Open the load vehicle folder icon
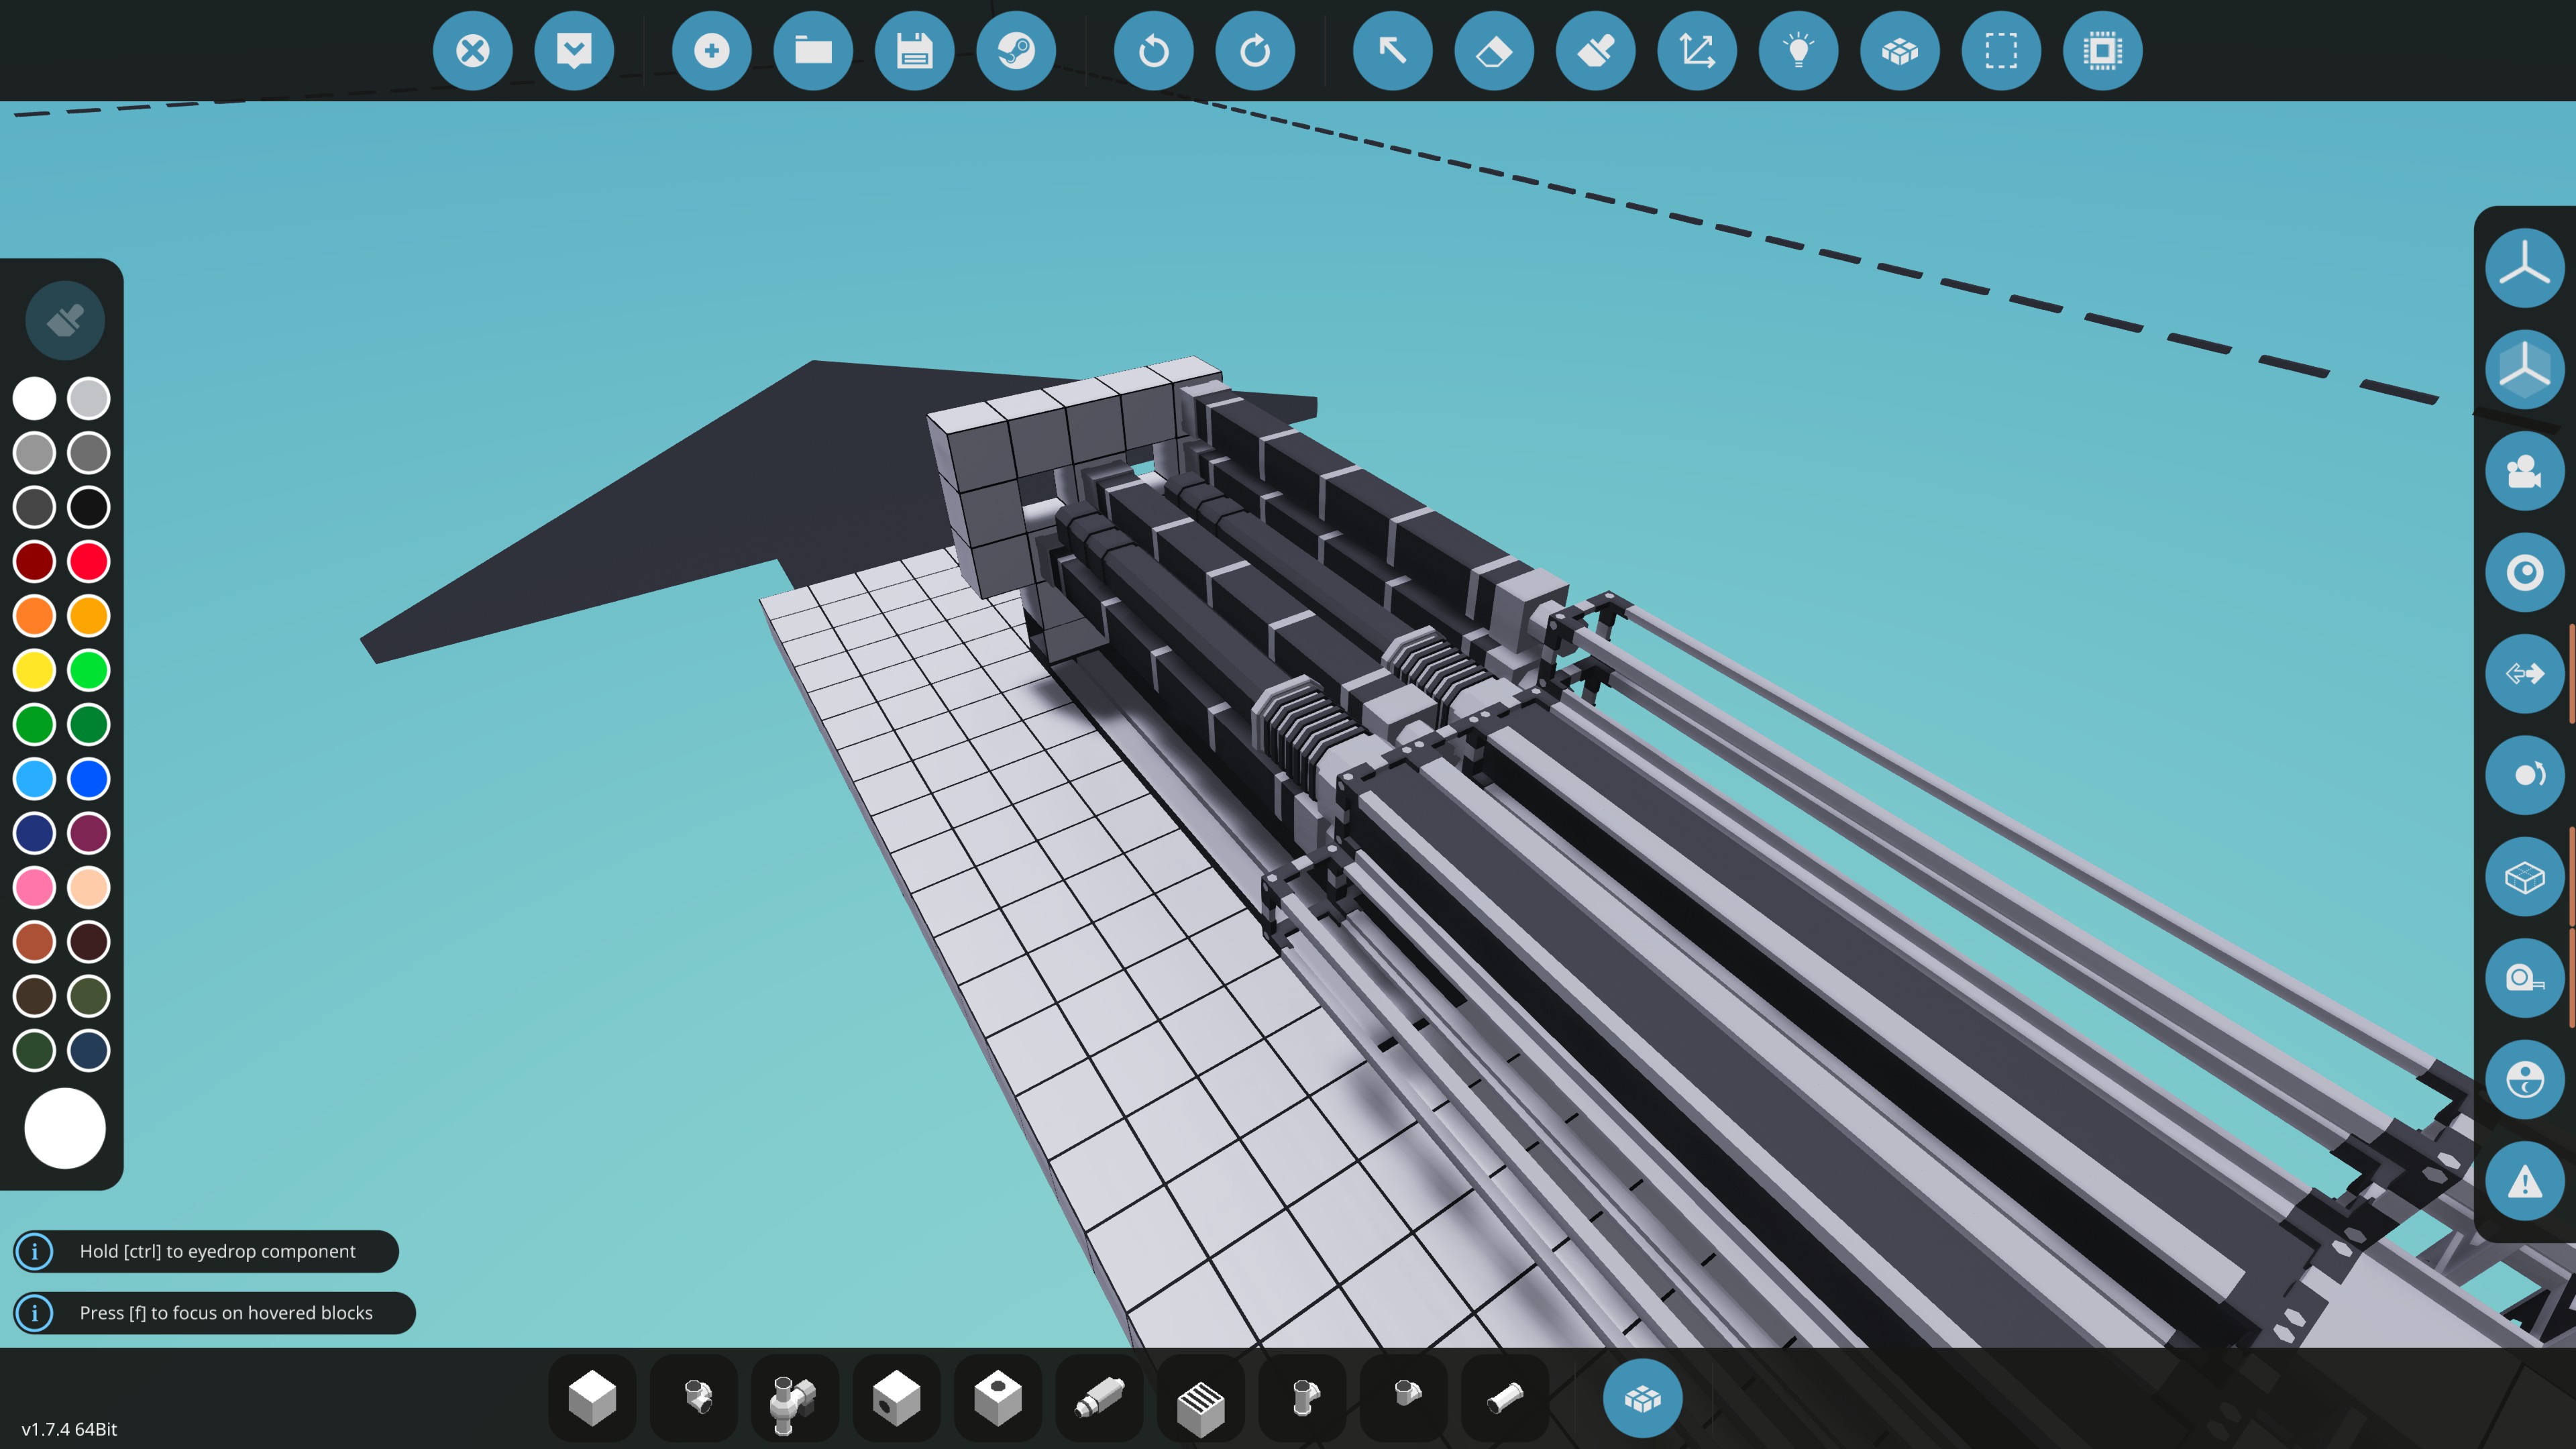The height and width of the screenshot is (1449, 2576). 813,51
